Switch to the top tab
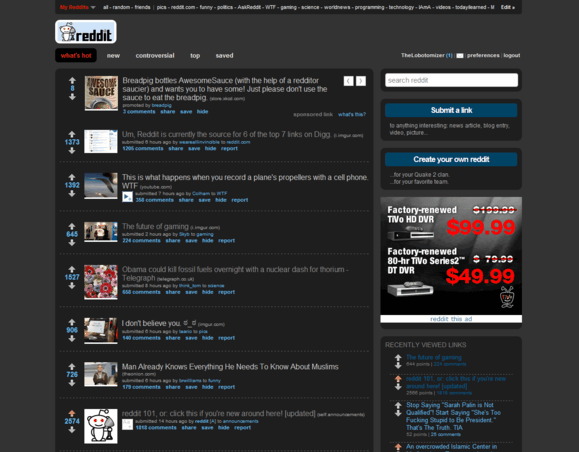This screenshot has height=452, width=579. coord(195,56)
